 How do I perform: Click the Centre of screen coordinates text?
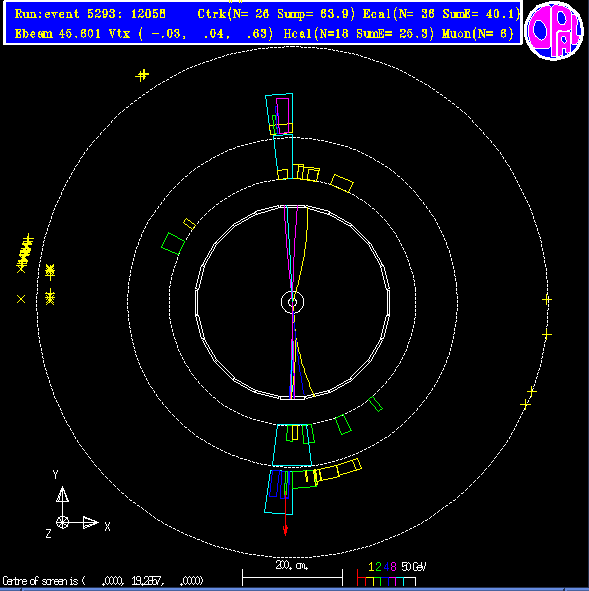[103, 581]
